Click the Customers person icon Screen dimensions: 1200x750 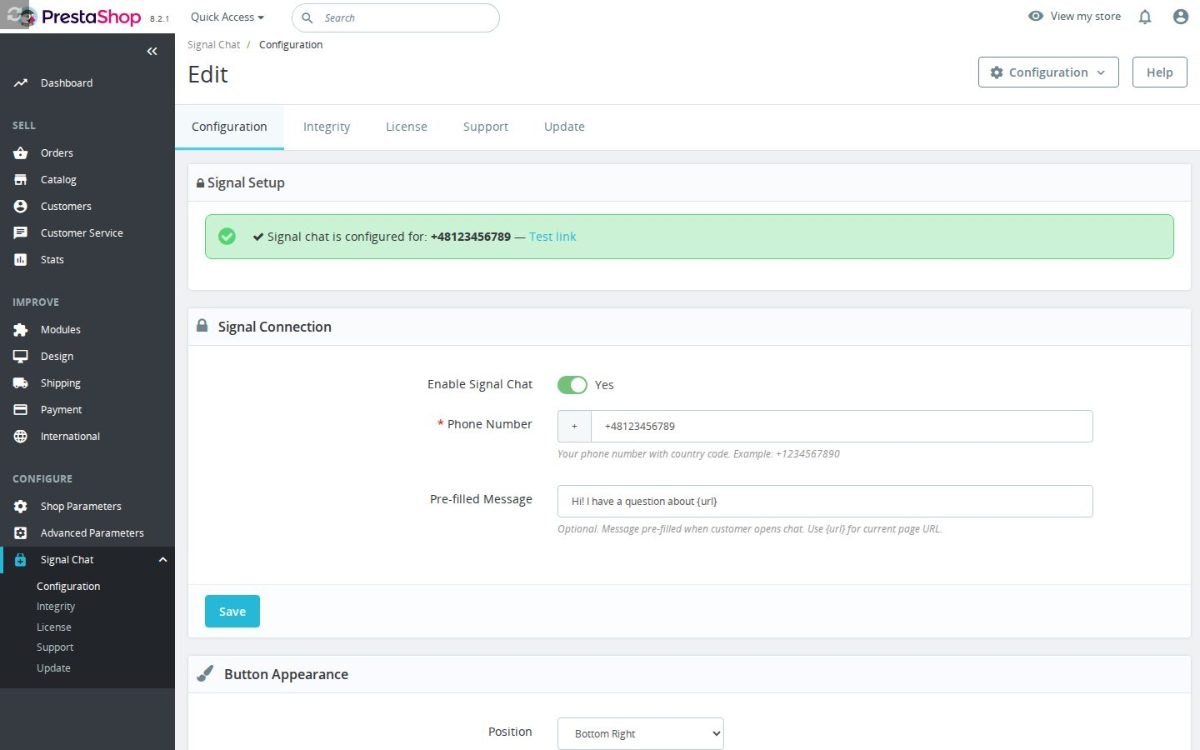(x=20, y=206)
